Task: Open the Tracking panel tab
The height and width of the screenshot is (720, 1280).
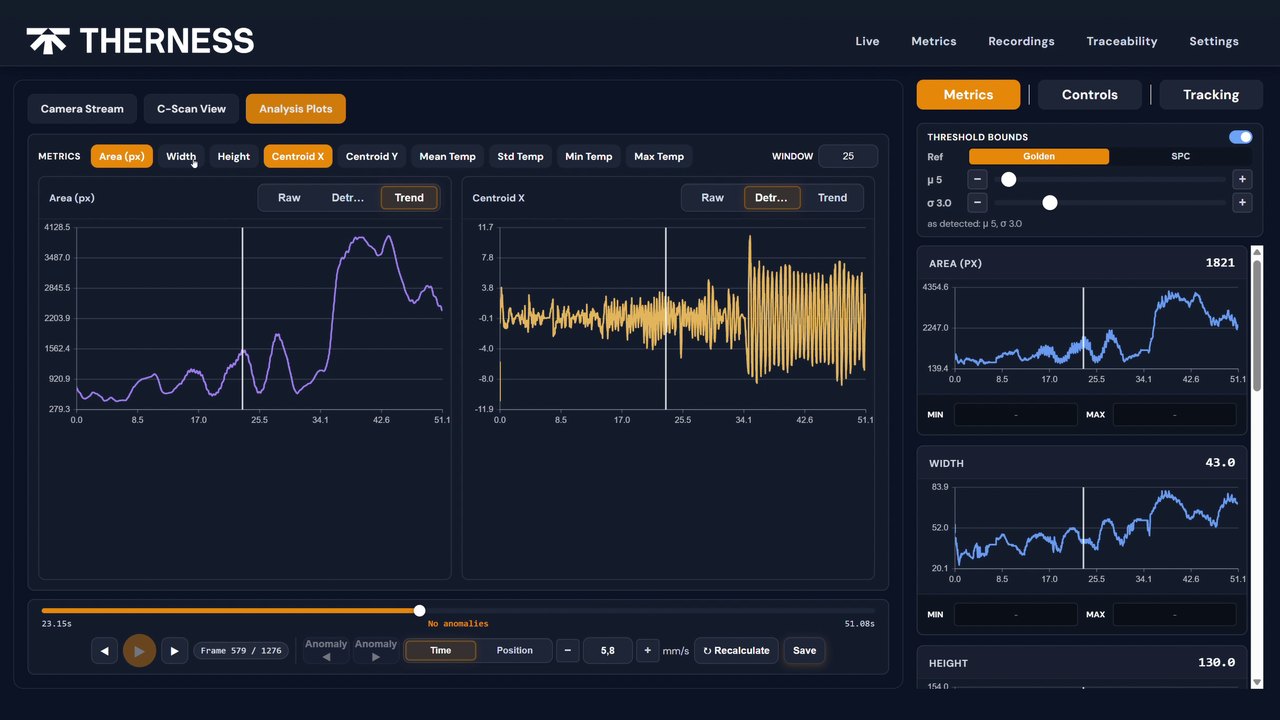Action: coord(1210,95)
